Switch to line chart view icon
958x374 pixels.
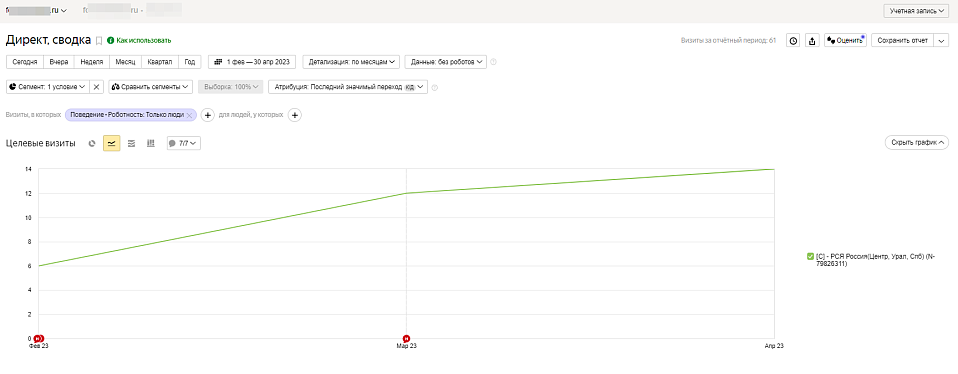pos(111,143)
